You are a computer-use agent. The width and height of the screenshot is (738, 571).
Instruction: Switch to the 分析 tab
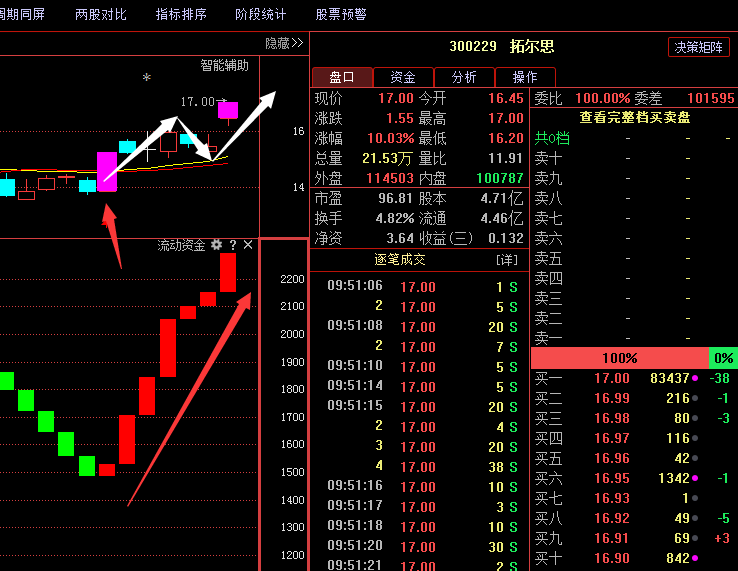(x=464, y=77)
